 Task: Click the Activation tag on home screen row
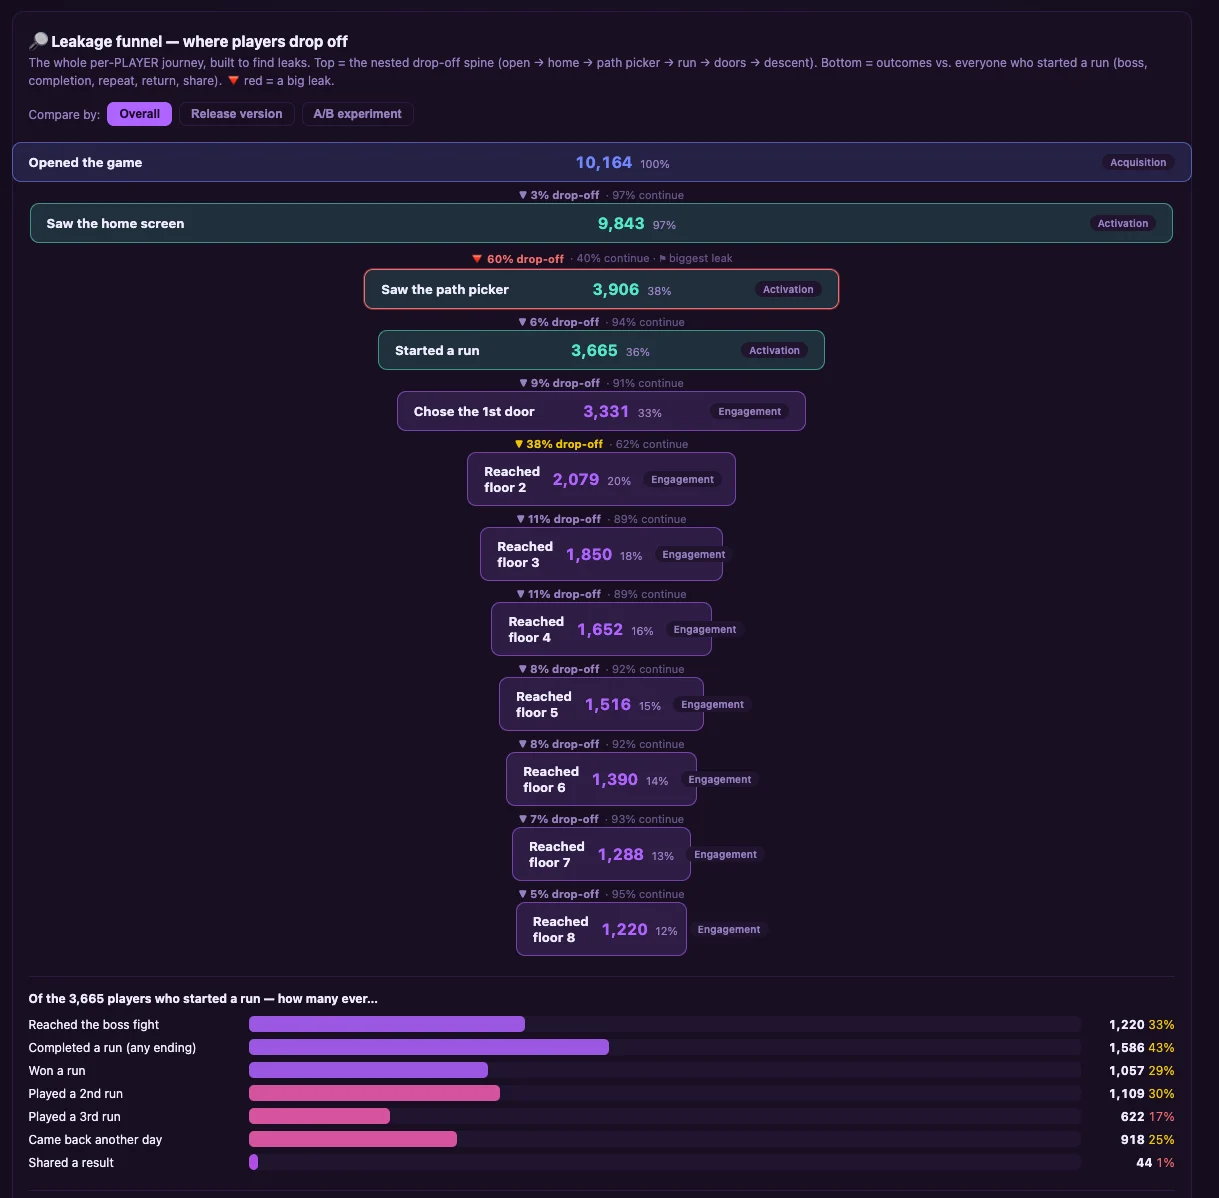(x=1122, y=223)
